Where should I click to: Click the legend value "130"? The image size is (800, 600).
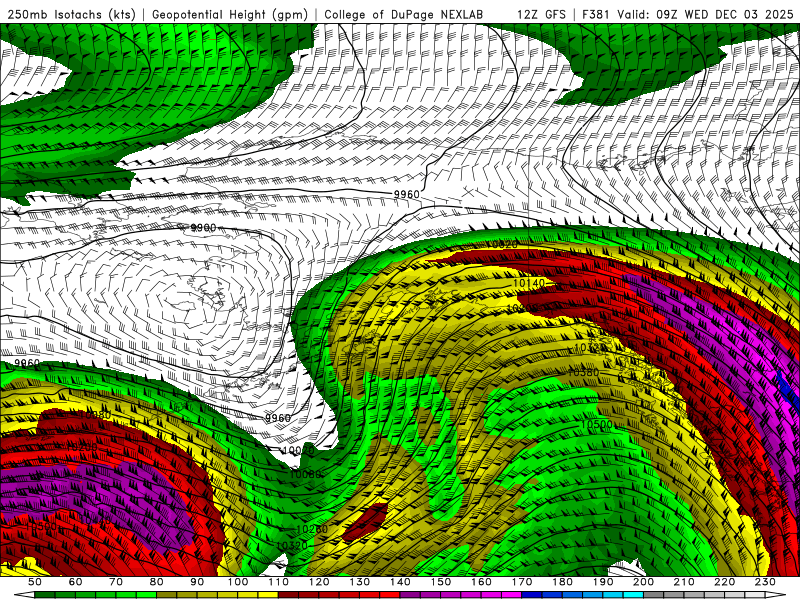(360, 582)
